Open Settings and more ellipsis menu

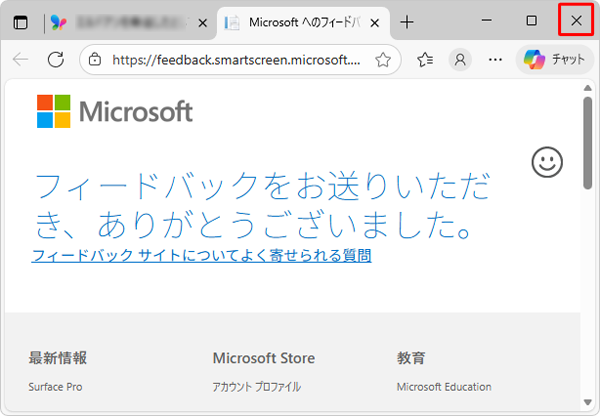[x=494, y=60]
